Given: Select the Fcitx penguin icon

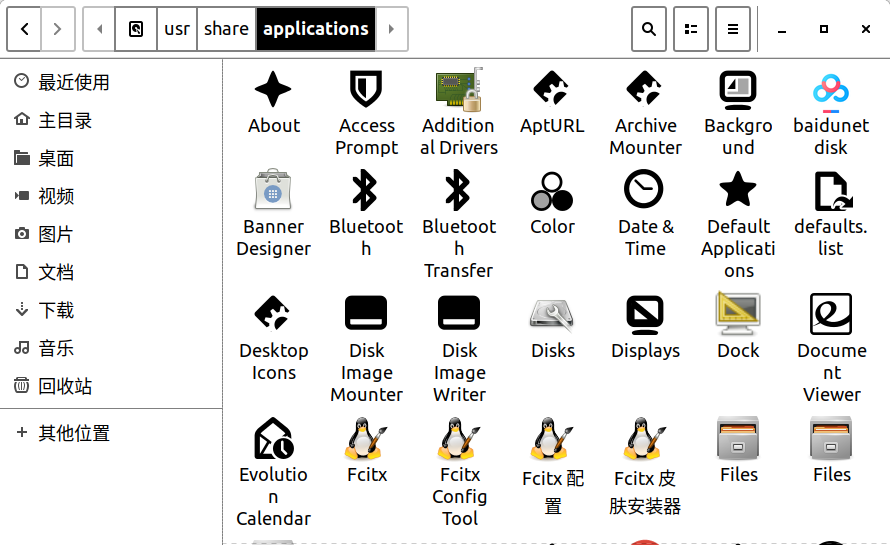Looking at the screenshot, I should (x=366, y=439).
